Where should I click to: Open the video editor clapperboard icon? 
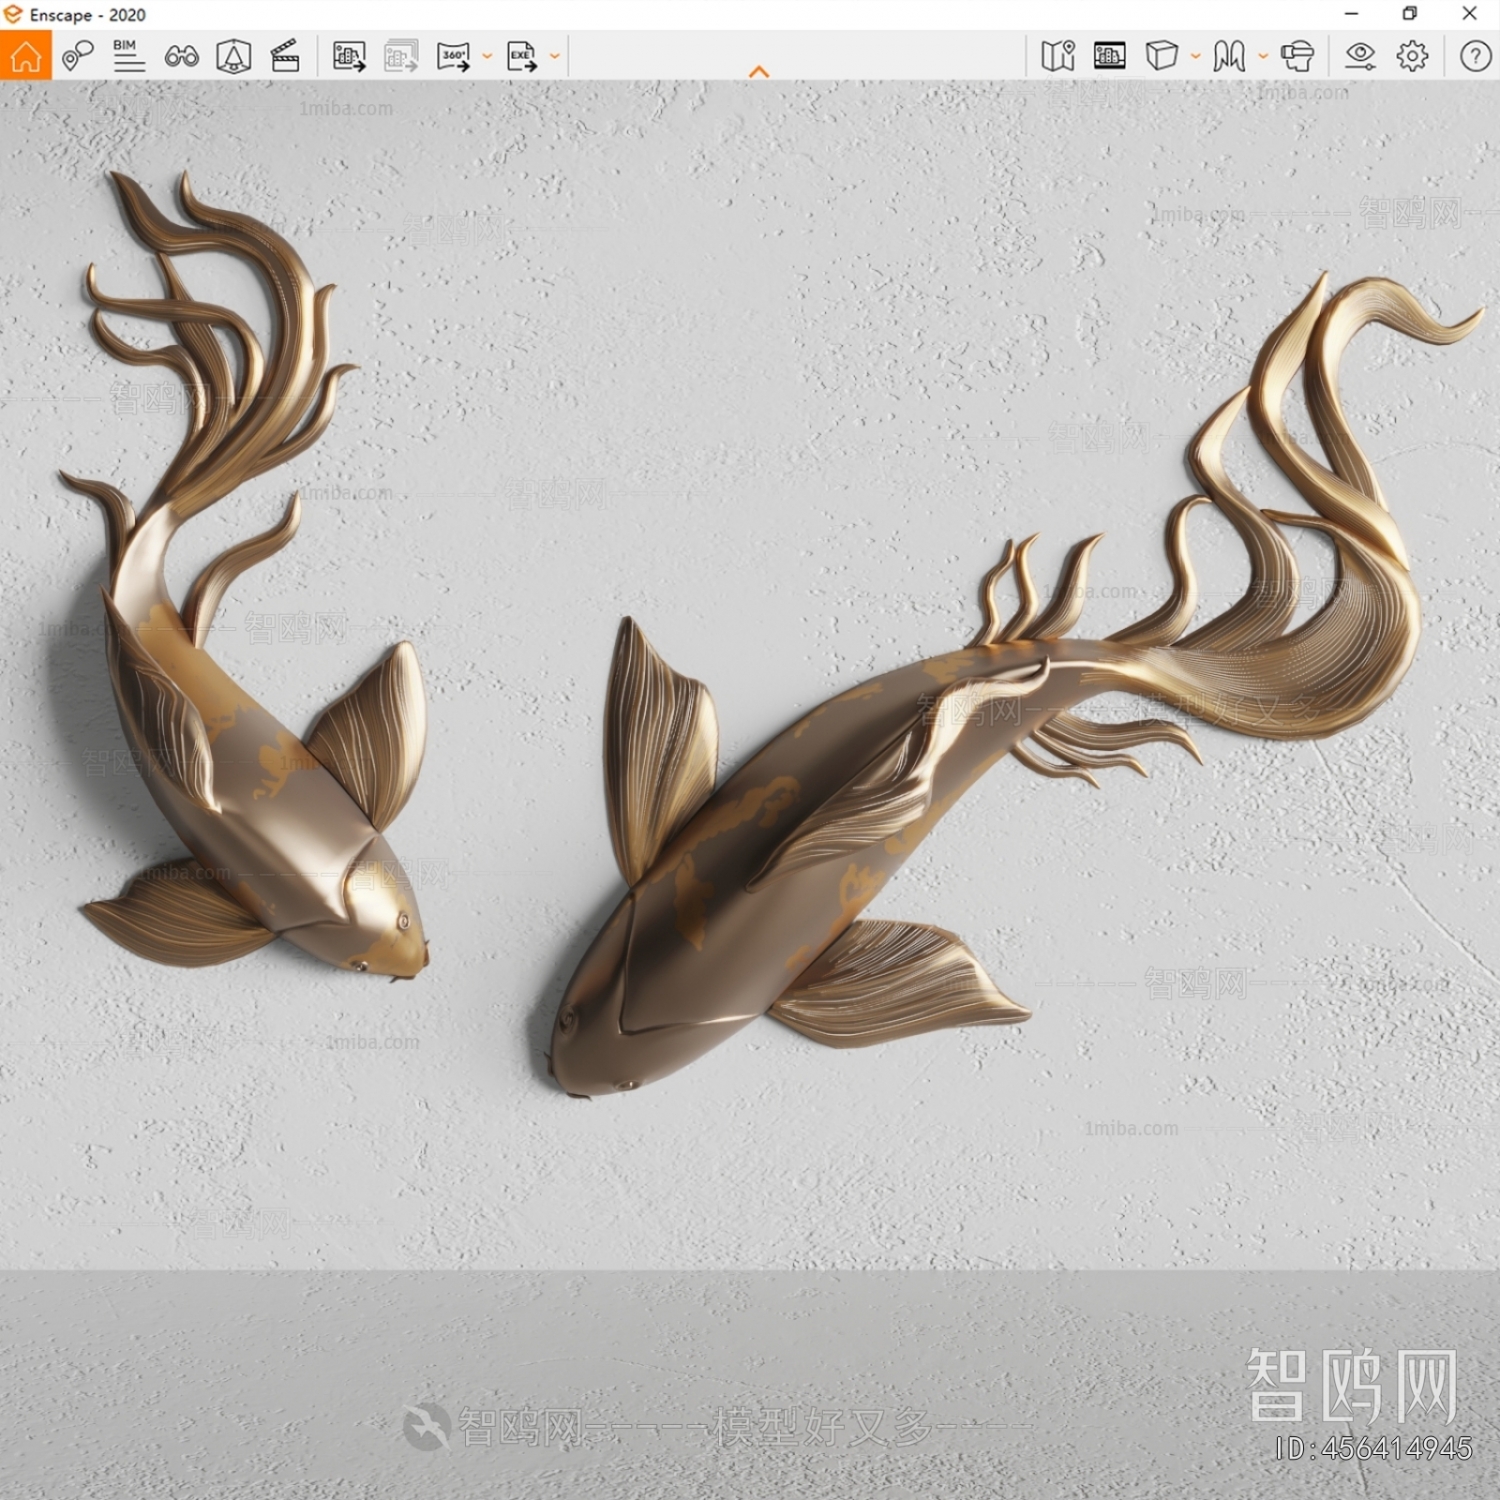tap(285, 56)
